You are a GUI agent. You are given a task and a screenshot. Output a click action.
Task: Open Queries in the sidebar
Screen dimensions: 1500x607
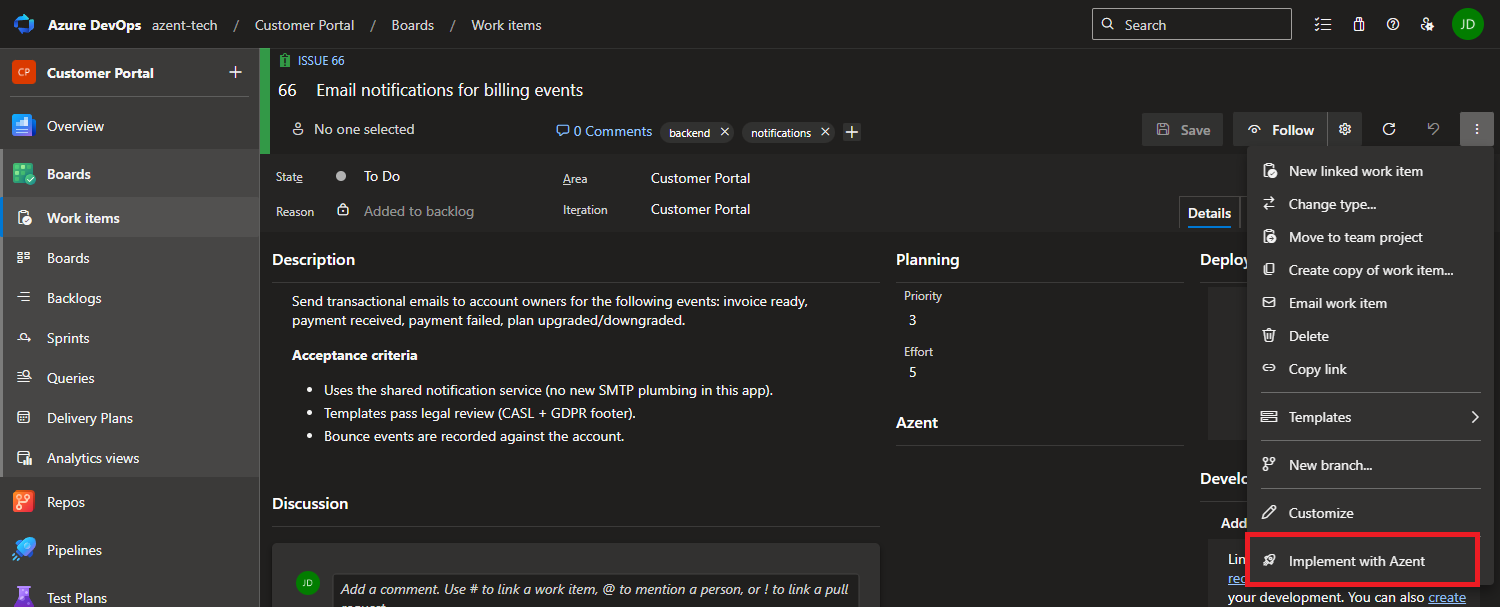point(129,378)
